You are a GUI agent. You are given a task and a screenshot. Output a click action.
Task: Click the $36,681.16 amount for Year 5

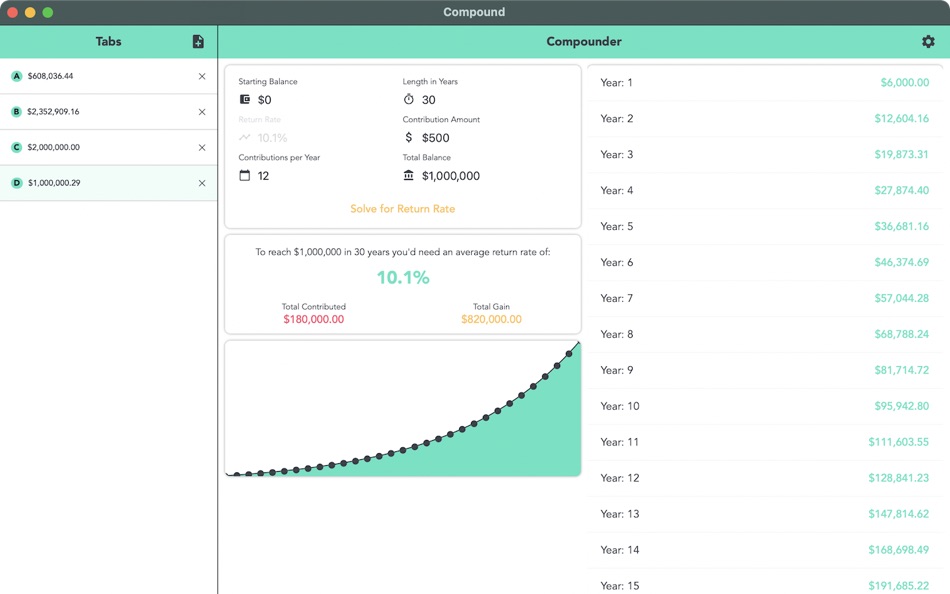901,226
